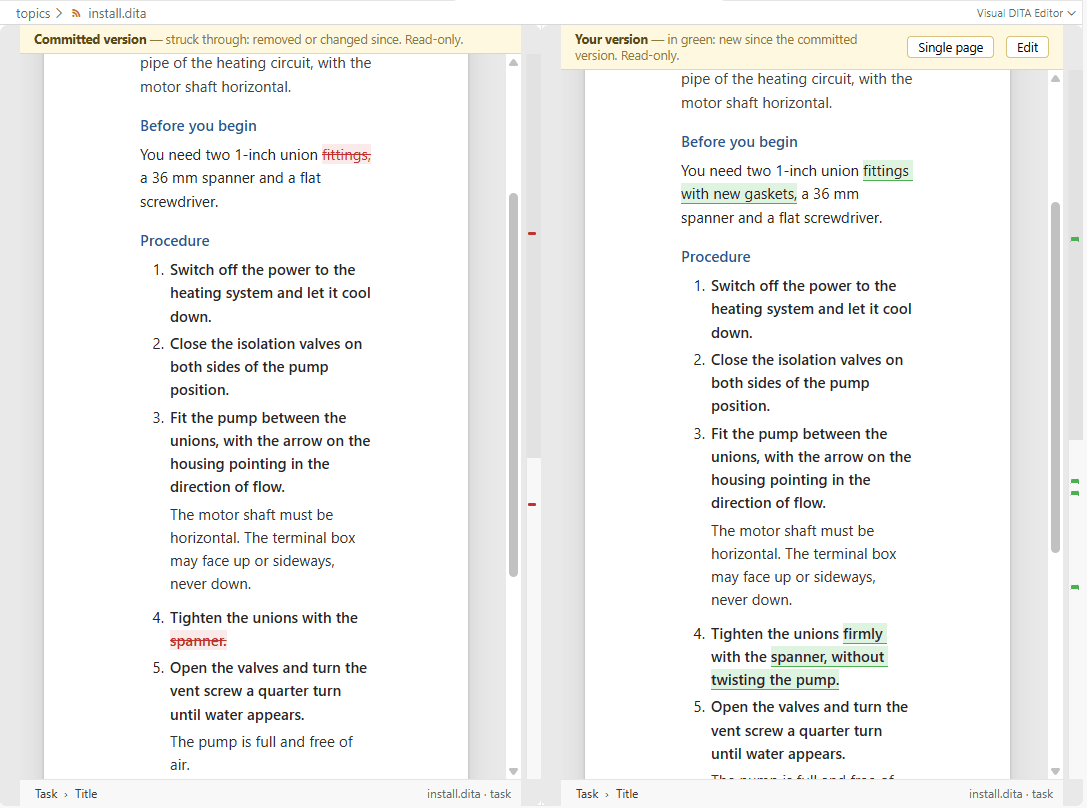Click step 3 'Fit the pump between' in Committed version
Image resolution: width=1087 pixels, height=808 pixels.
pos(270,453)
